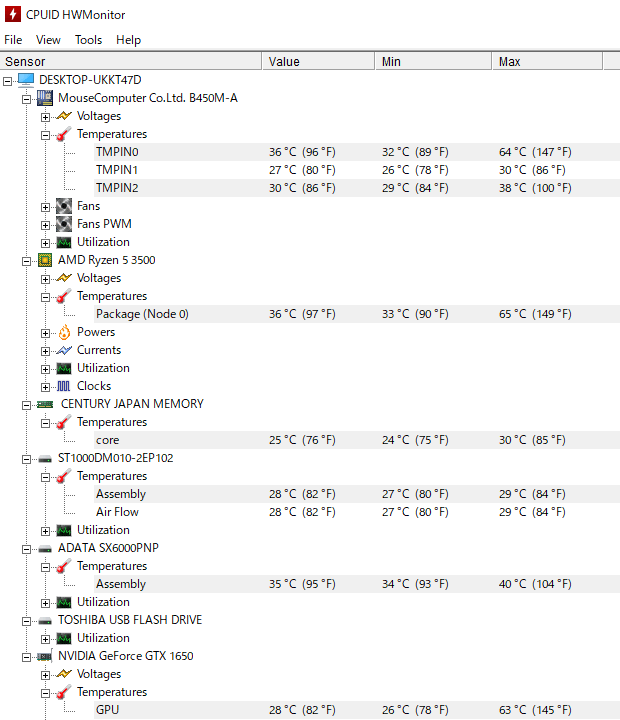Select the Air Flow row
This screenshot has width=620, height=720.
click(x=357, y=512)
